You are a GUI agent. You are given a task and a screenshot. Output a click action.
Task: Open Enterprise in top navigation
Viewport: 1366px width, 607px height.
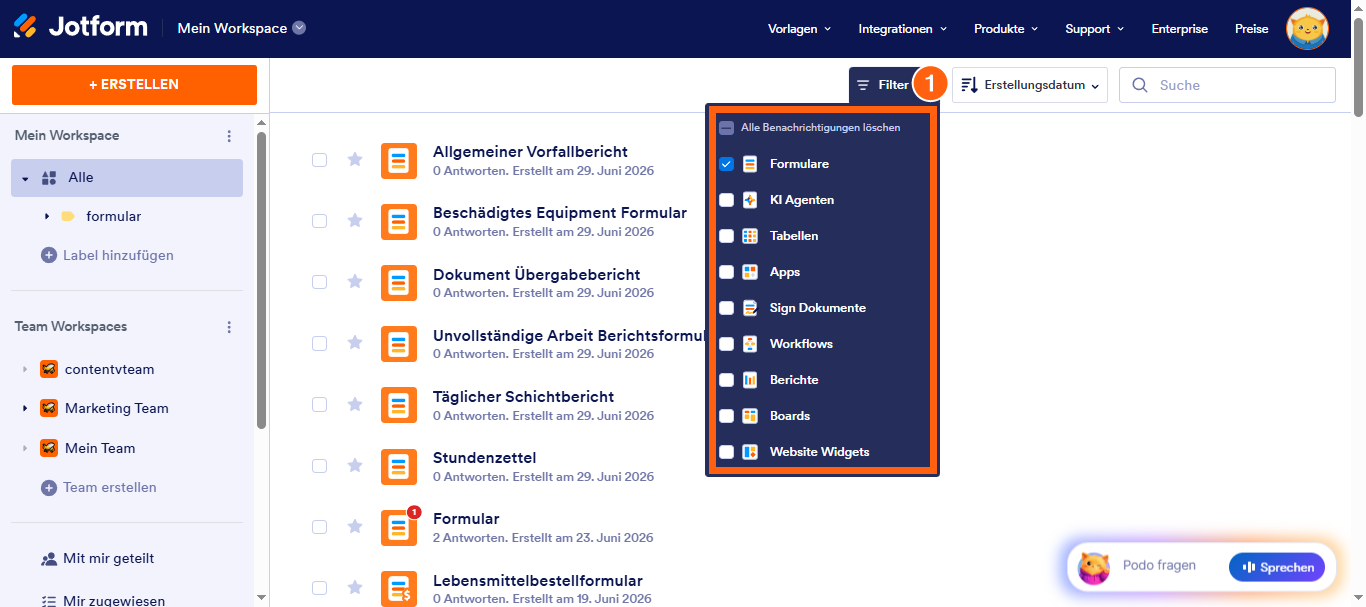(1180, 29)
